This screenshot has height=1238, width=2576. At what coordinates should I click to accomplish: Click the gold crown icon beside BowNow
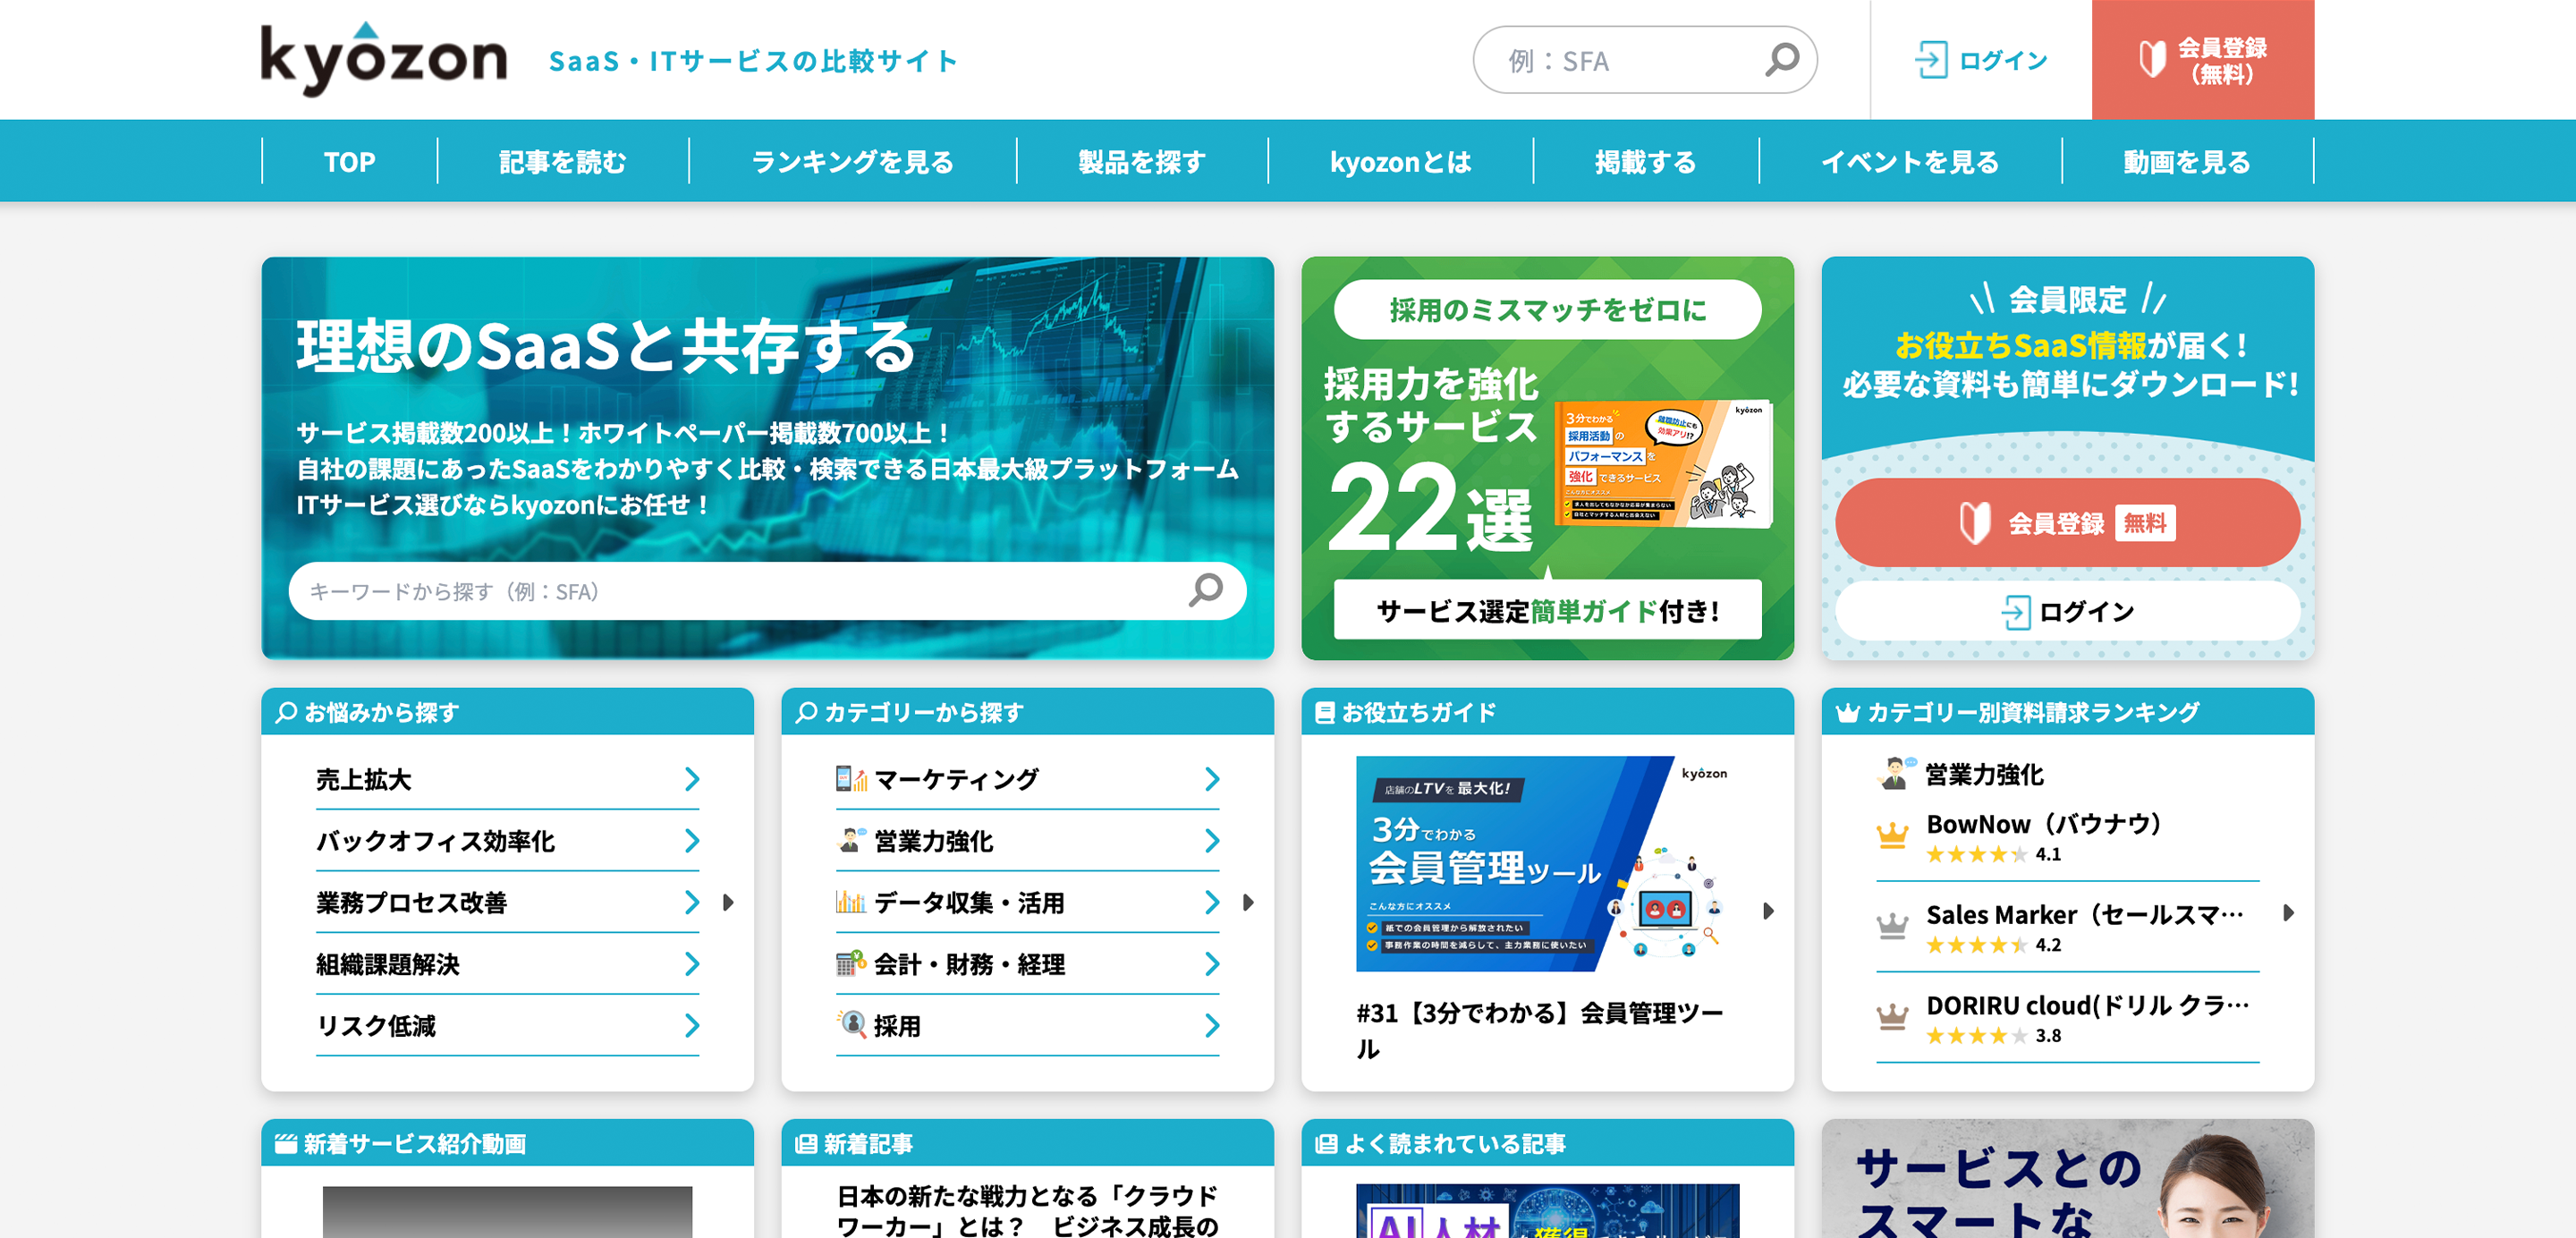1892,835
